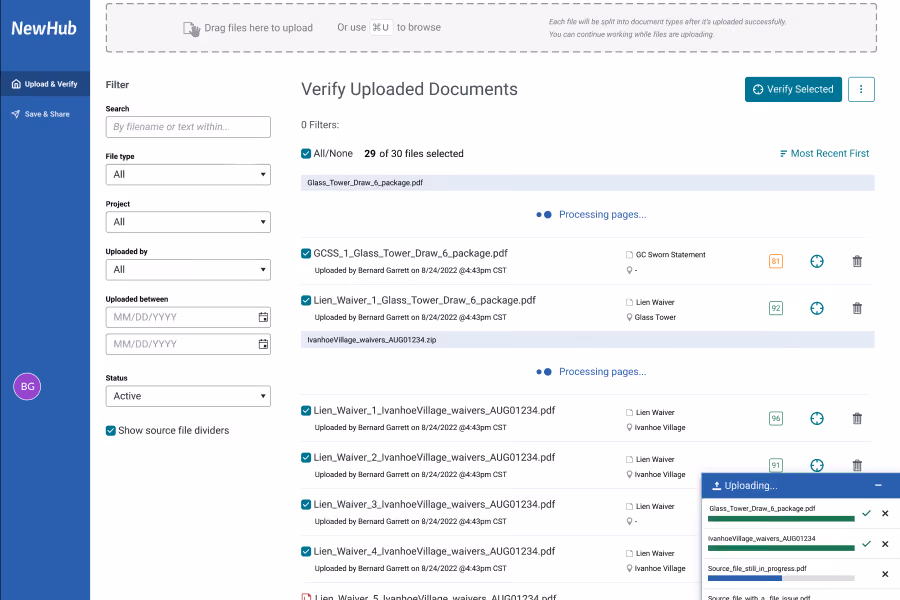The image size is (900, 600).
Task: Open the File type dropdown
Action: pos(188,175)
